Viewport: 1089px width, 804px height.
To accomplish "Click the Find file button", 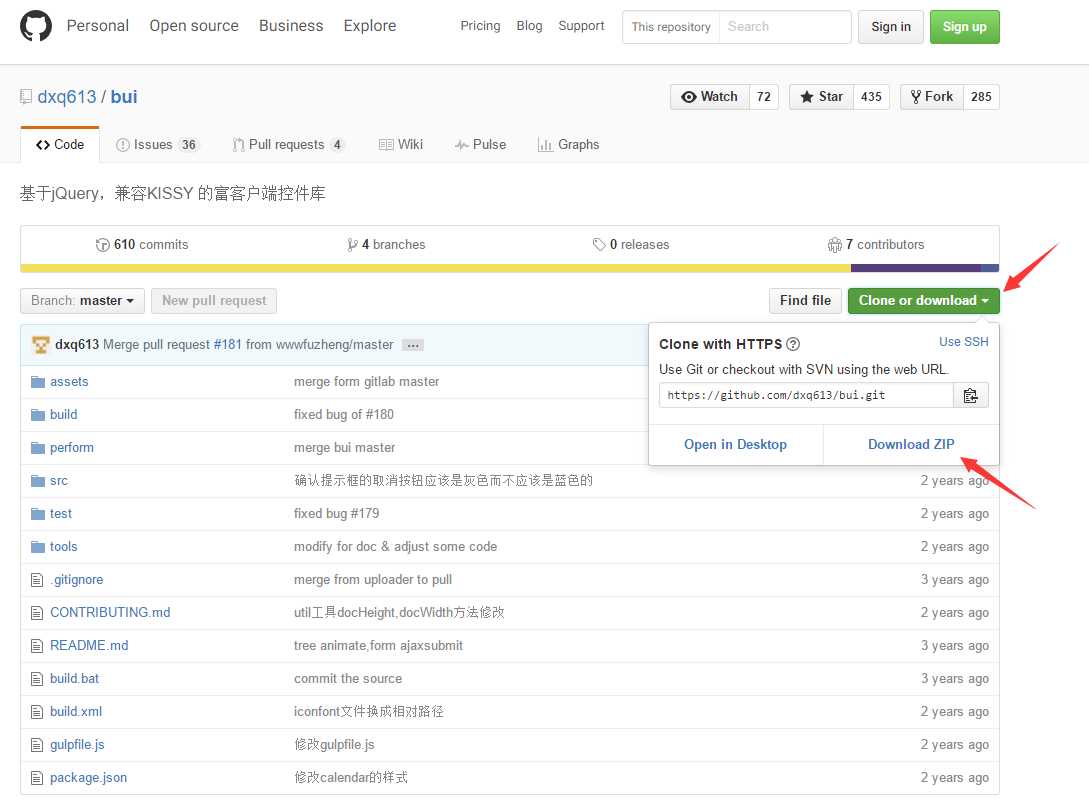I will [x=806, y=301].
